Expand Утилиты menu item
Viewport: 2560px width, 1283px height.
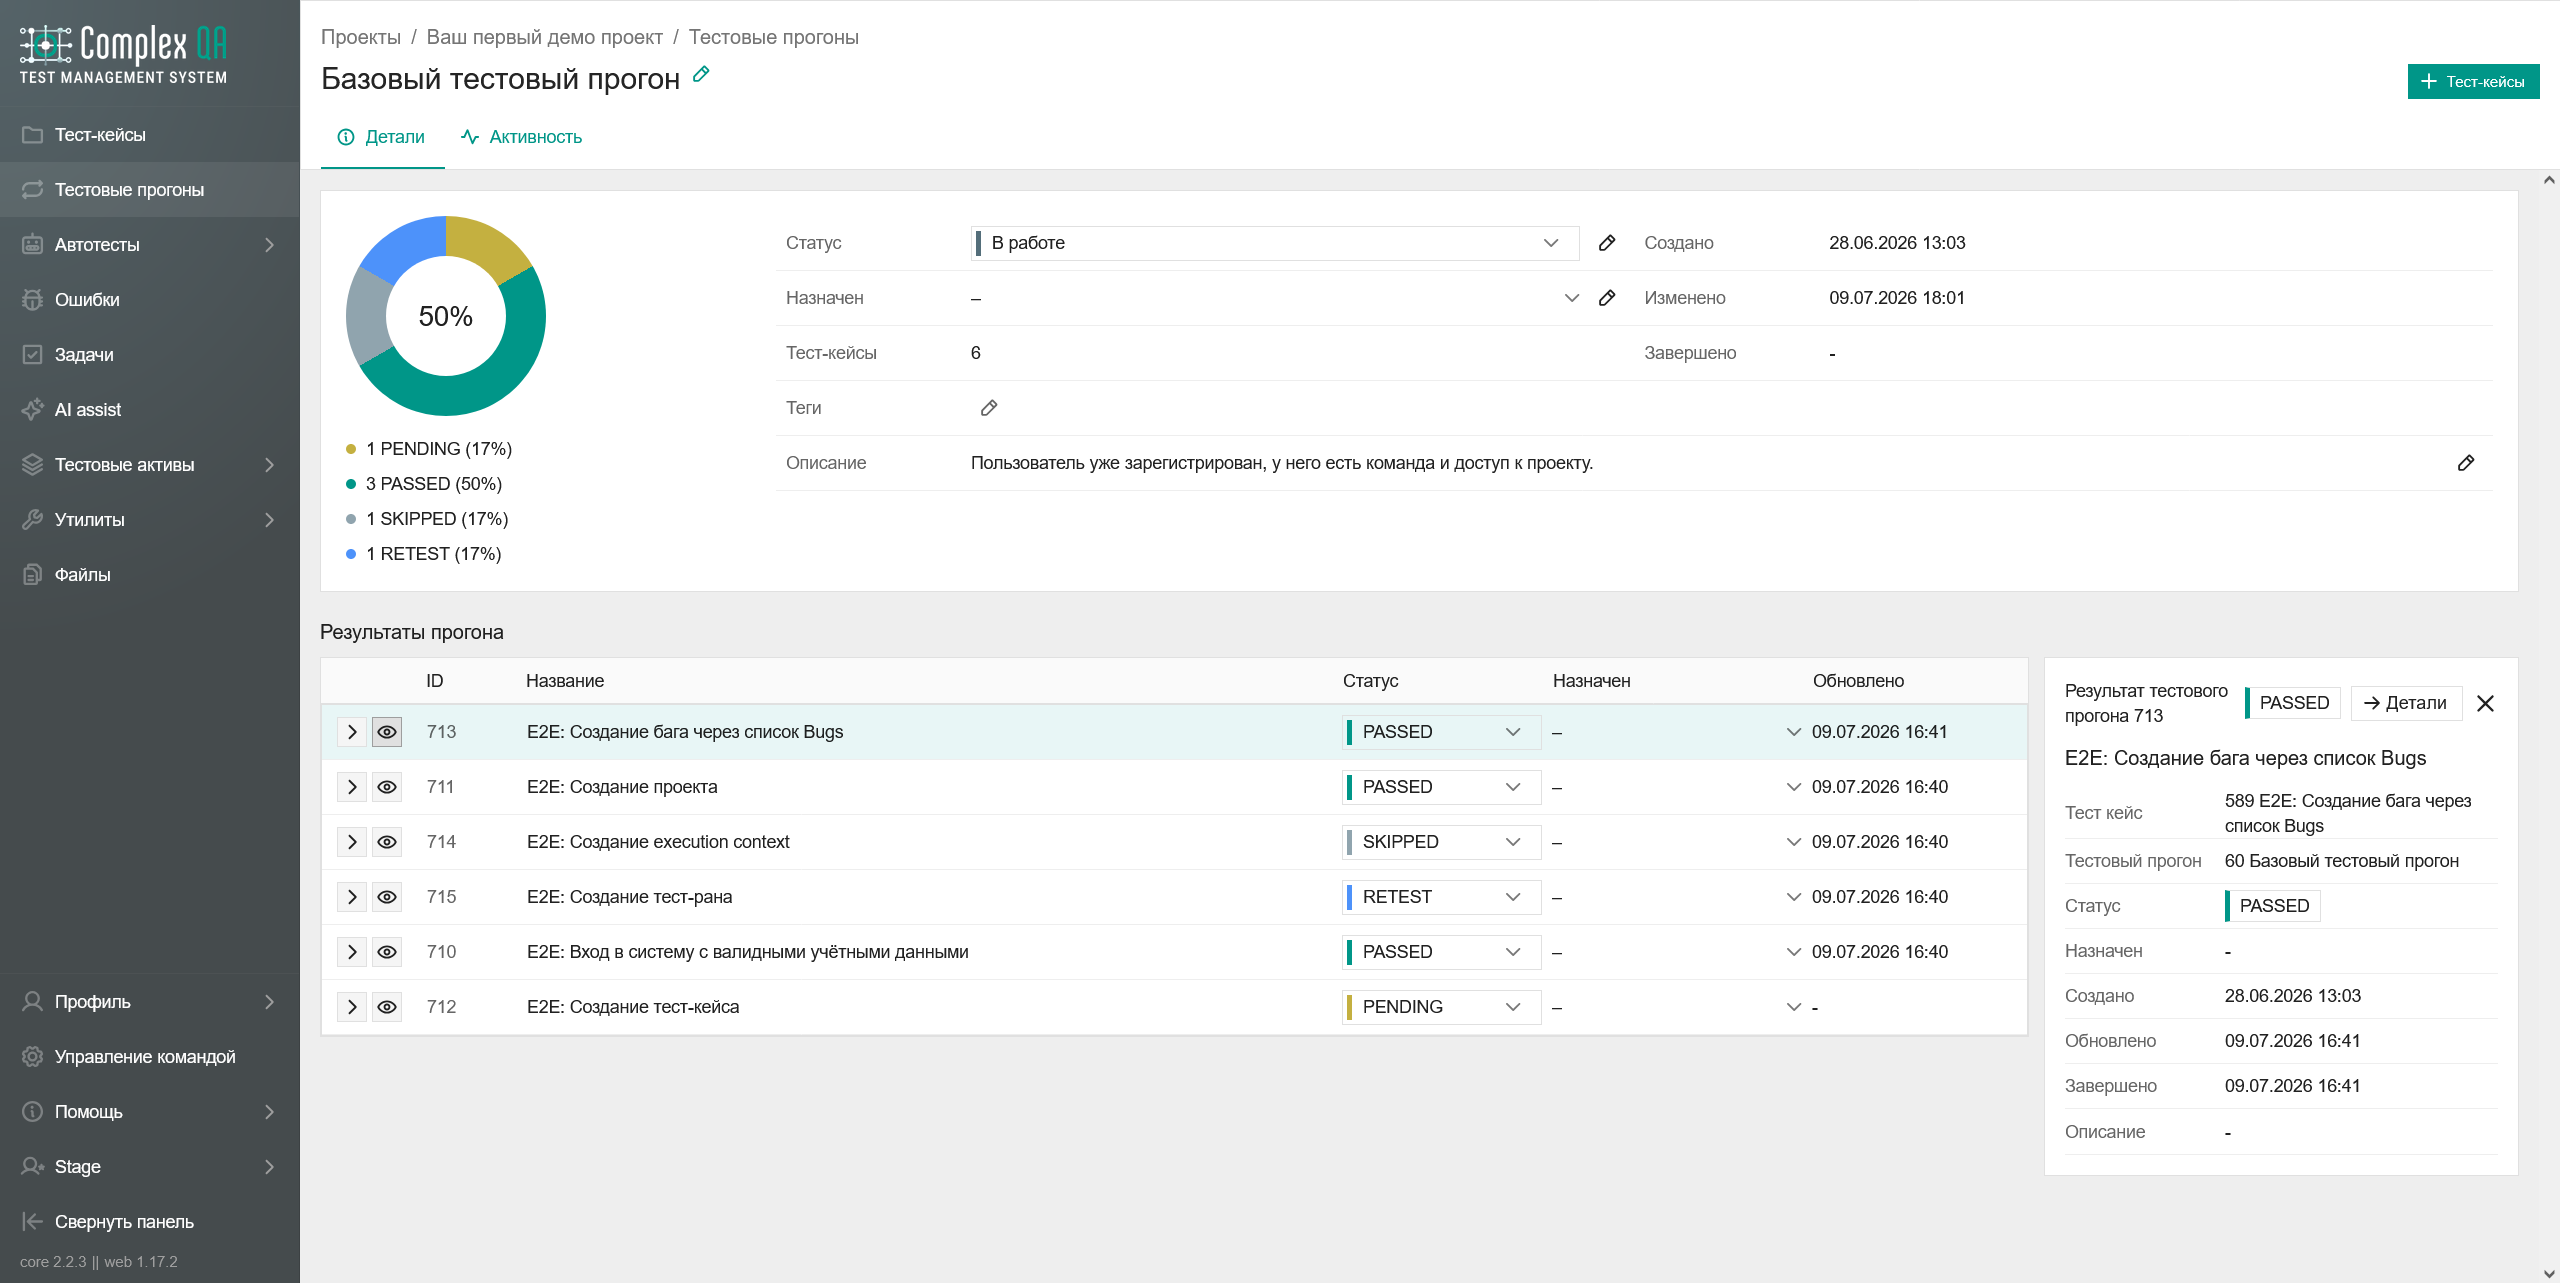(150, 520)
